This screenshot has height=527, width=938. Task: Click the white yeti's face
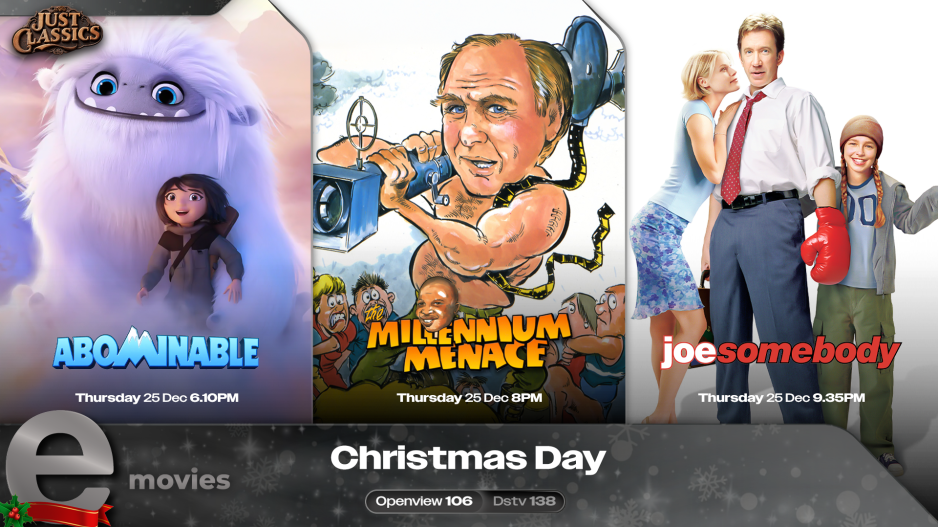click(x=139, y=92)
